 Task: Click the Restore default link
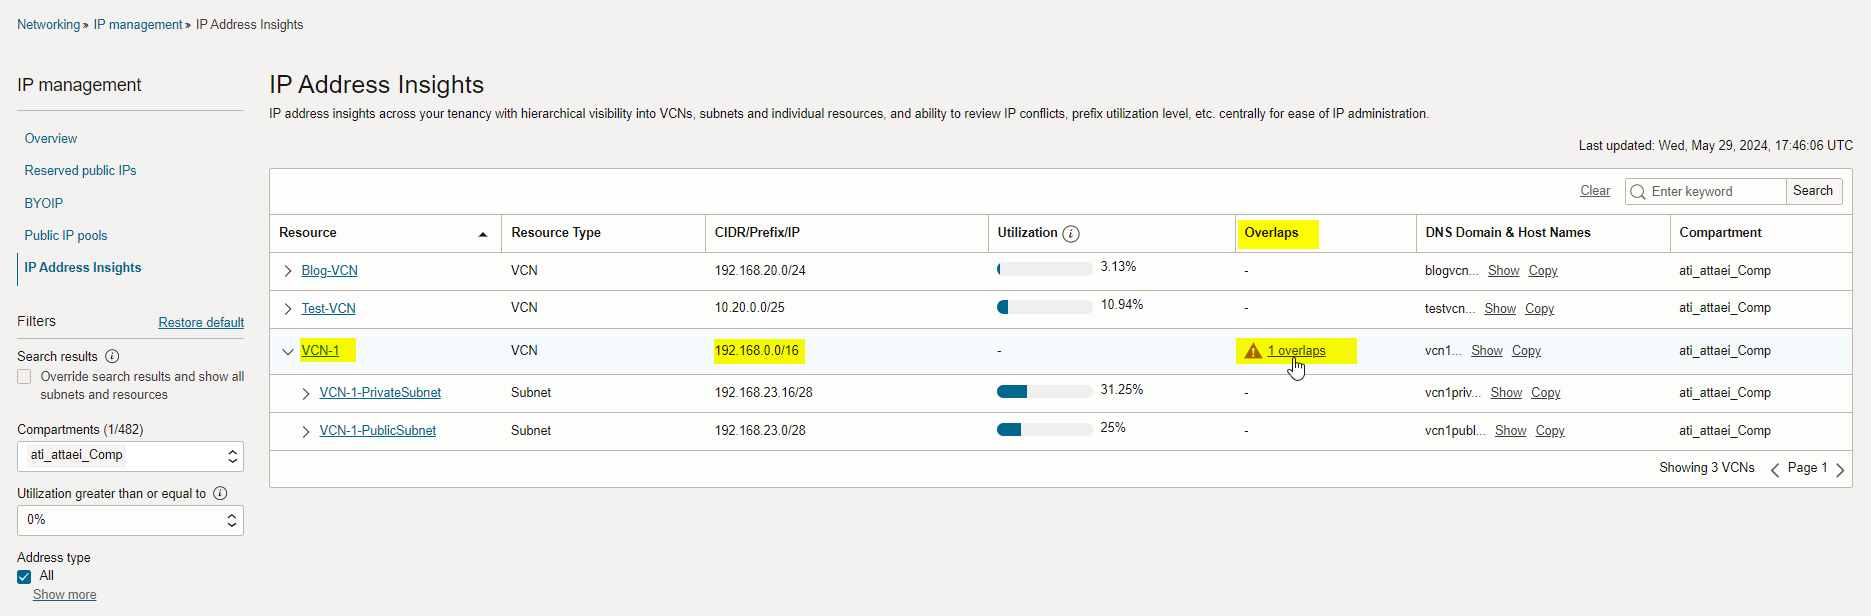(x=201, y=323)
